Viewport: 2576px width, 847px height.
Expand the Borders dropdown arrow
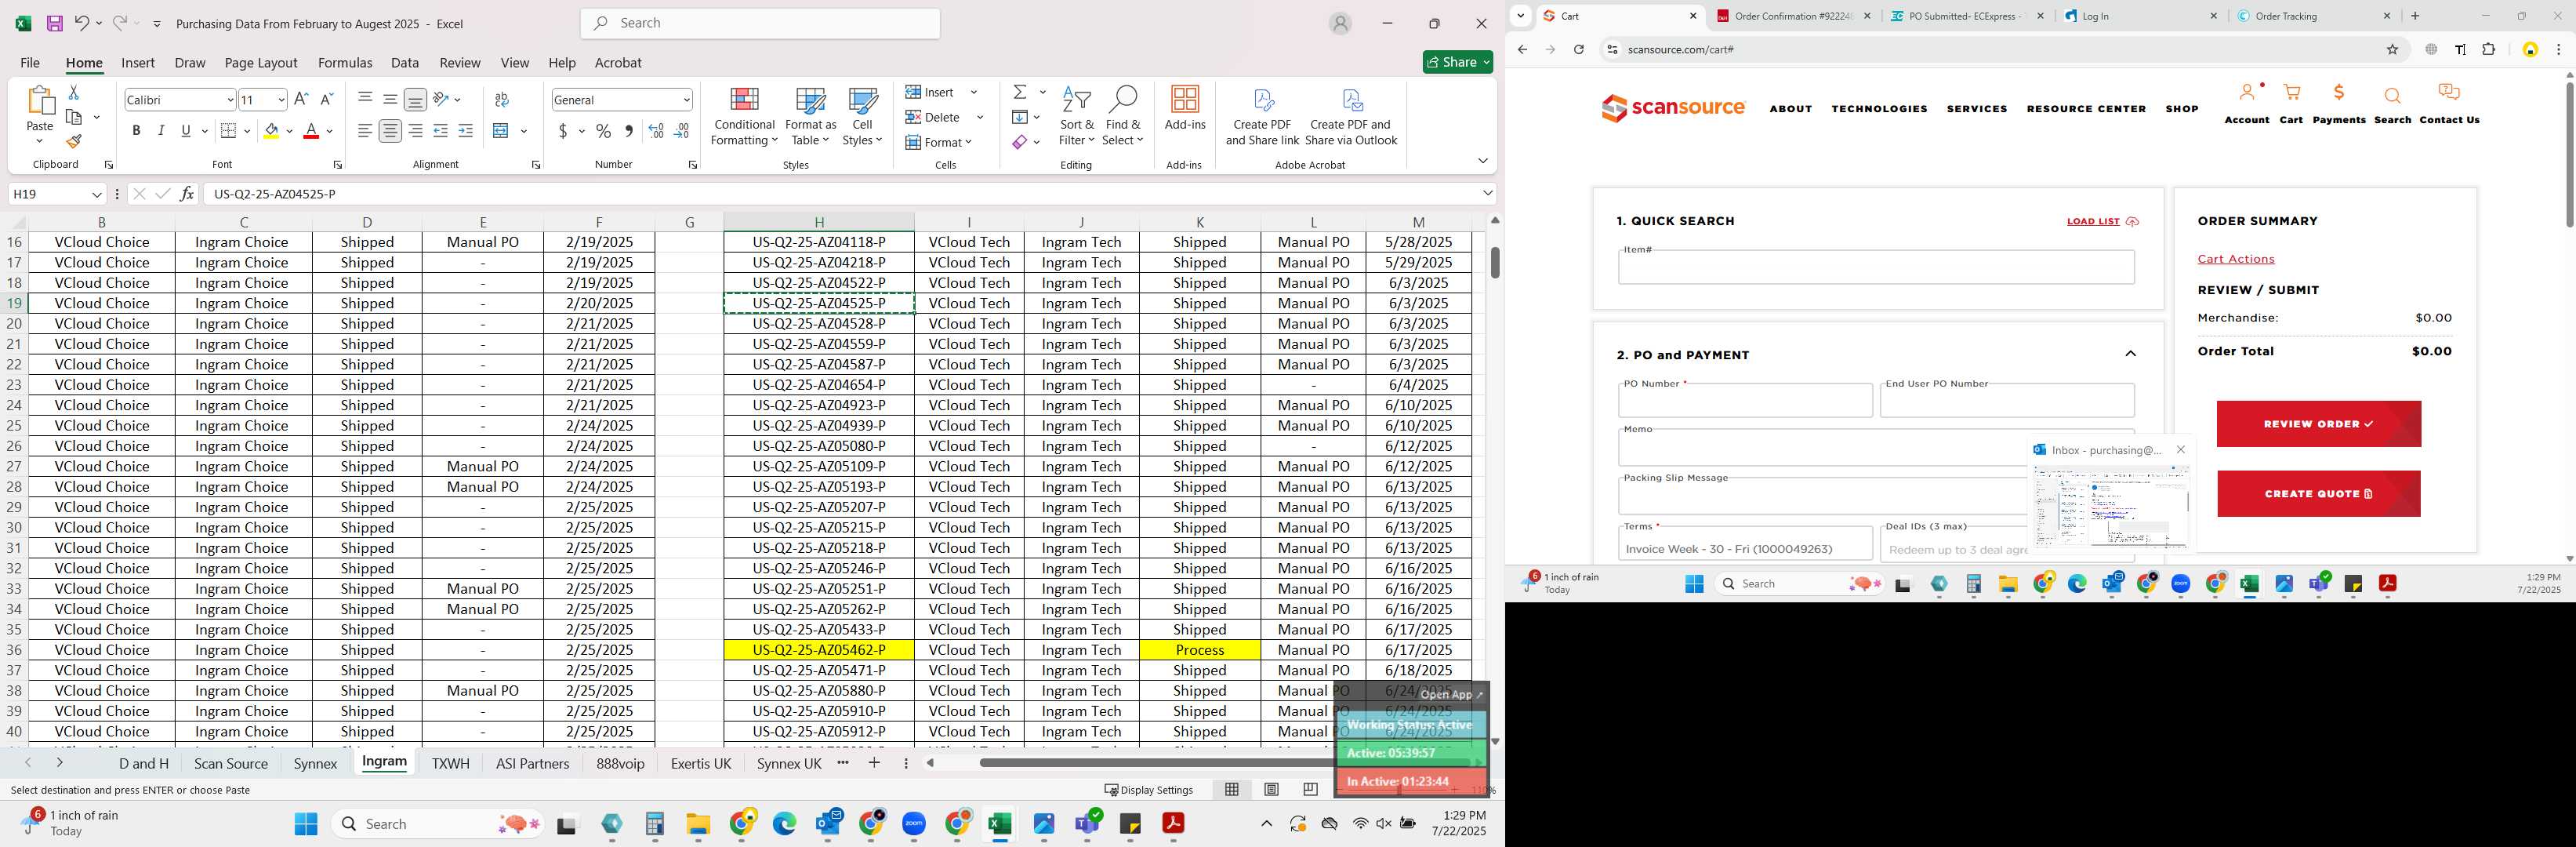[x=249, y=131]
